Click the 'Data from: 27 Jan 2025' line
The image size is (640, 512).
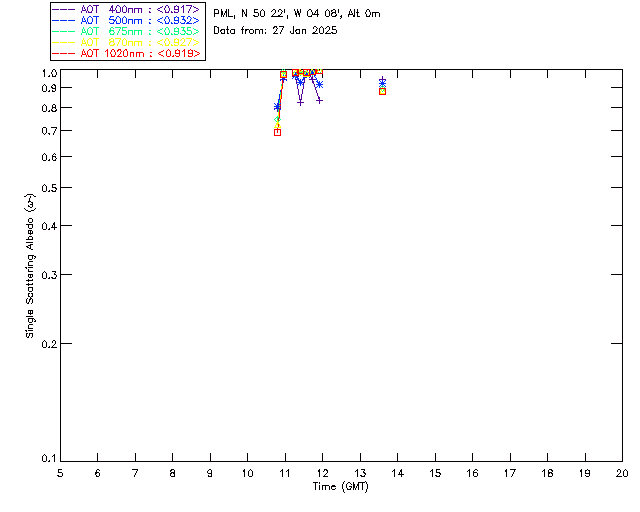[275, 31]
